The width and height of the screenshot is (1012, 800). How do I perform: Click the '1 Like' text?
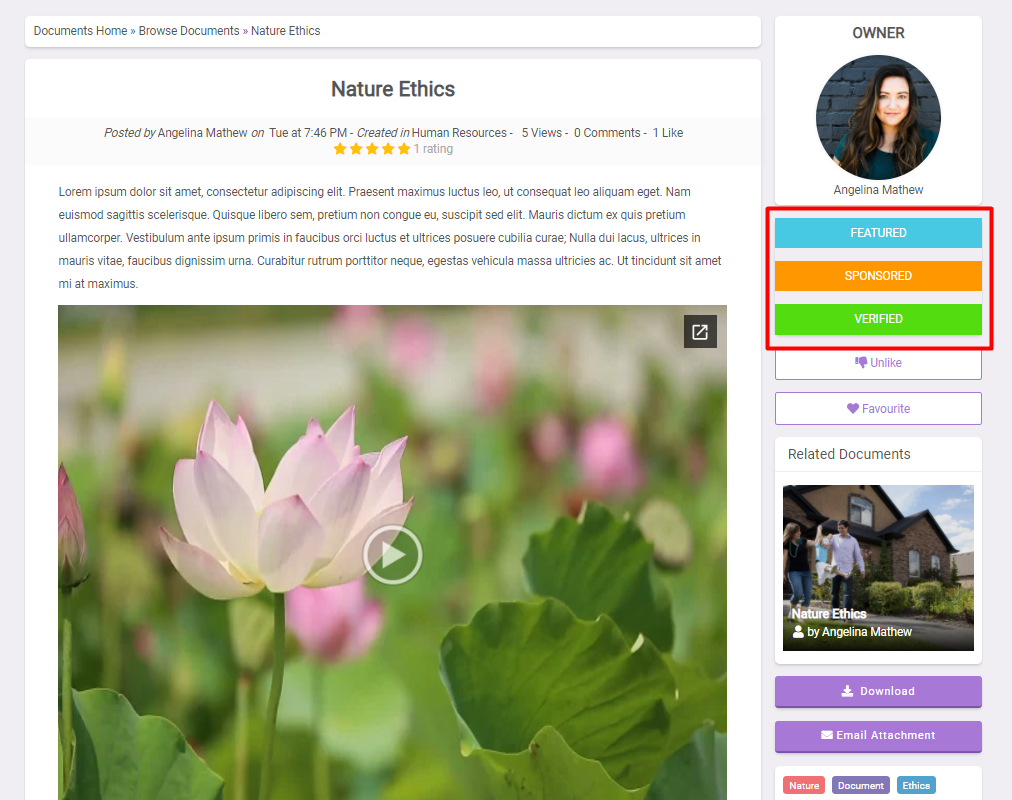click(x=668, y=133)
